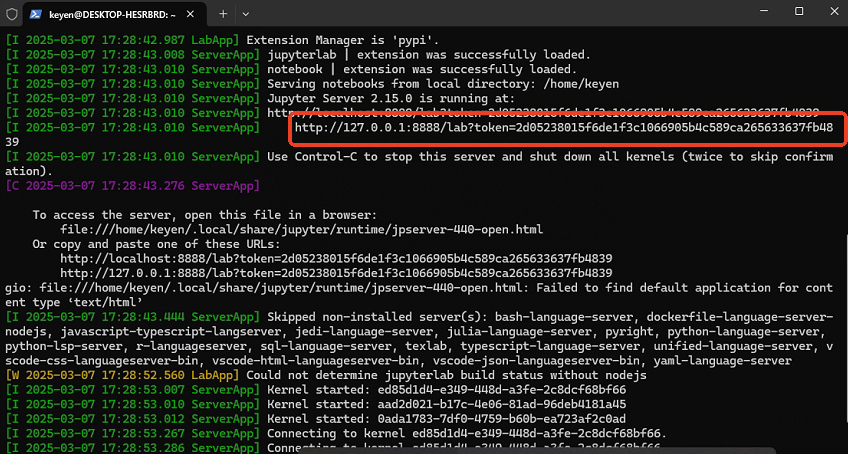
Task: Click 'Kernel started: ed85d1d4-e349-448d-a3fe-2c8dcf68bf66'
Action: pos(447,390)
